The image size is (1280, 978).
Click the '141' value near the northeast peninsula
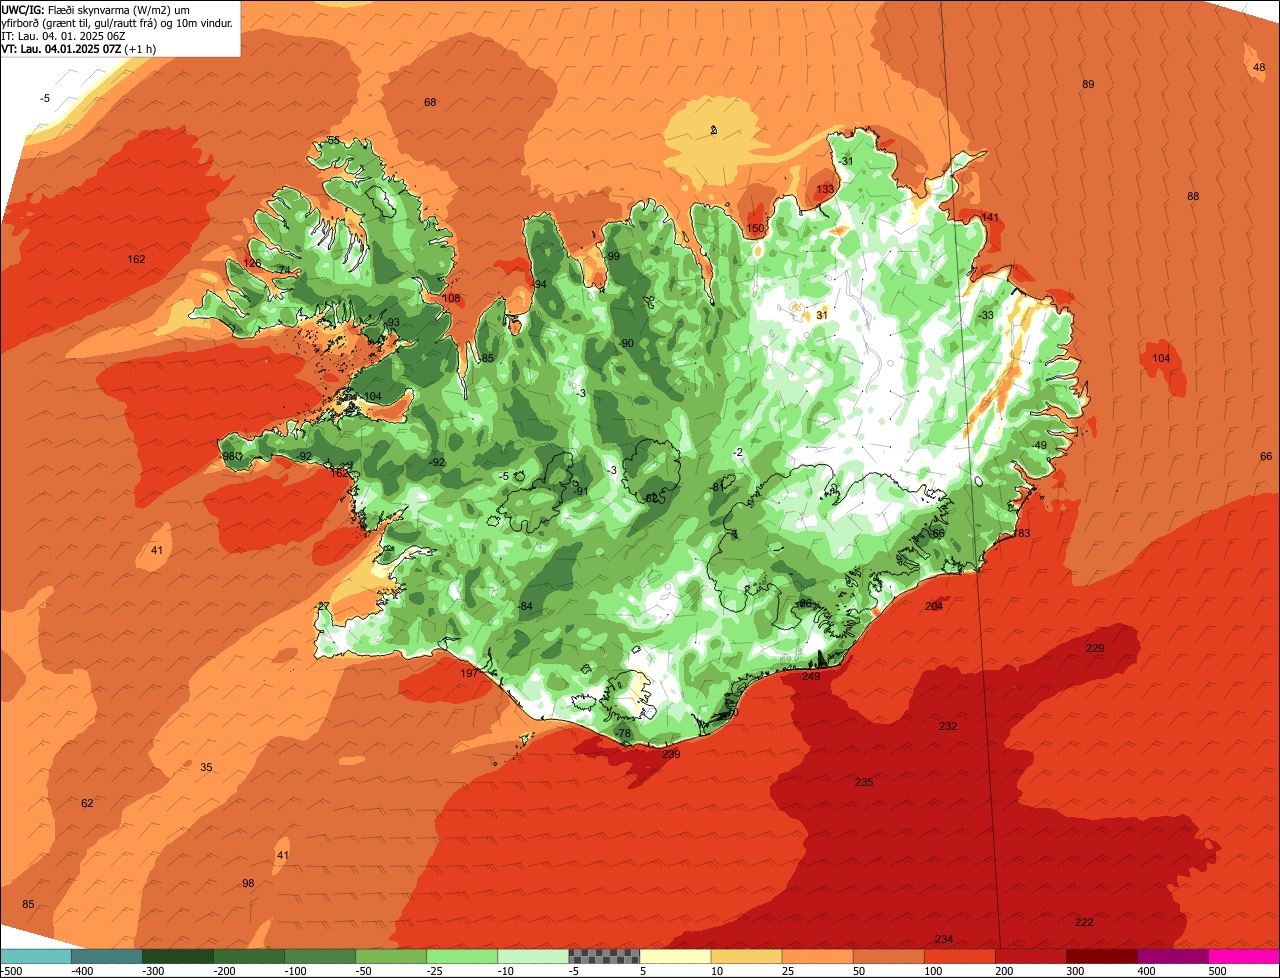point(990,218)
